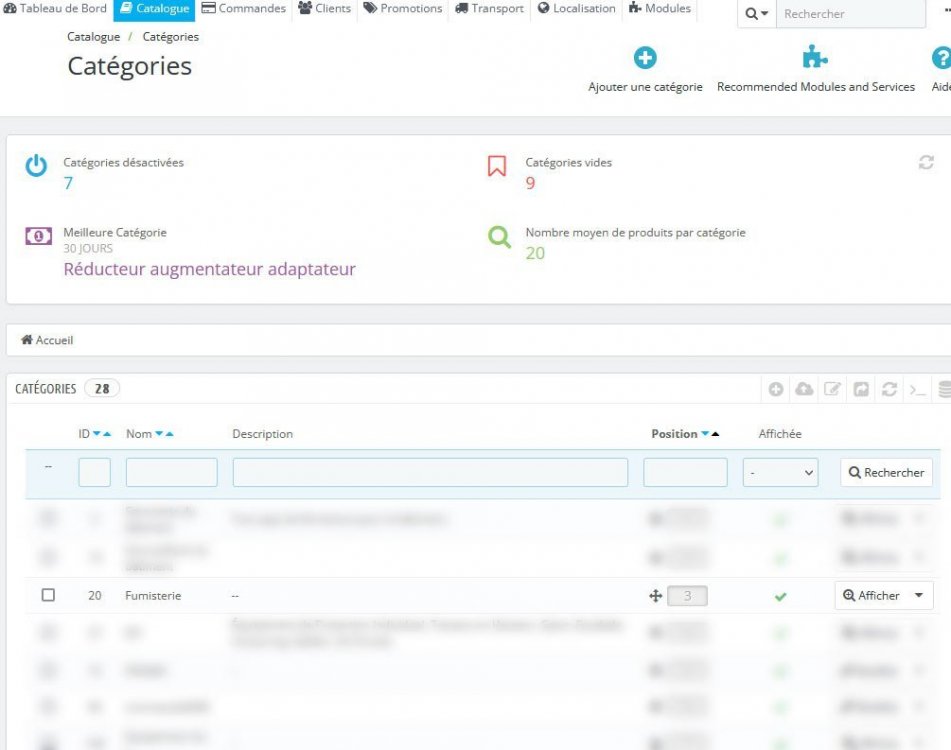Open Réducteur augmentateur adaptateur category link
Image resolution: width=951 pixels, height=750 pixels.
pyautogui.click(x=209, y=269)
